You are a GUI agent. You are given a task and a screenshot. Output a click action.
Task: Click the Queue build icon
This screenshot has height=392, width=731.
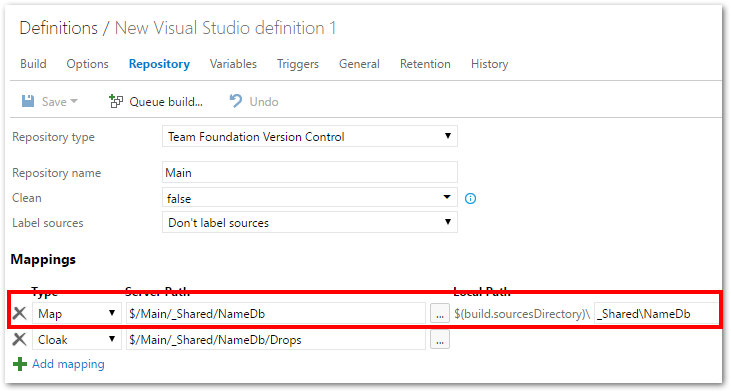pos(116,101)
